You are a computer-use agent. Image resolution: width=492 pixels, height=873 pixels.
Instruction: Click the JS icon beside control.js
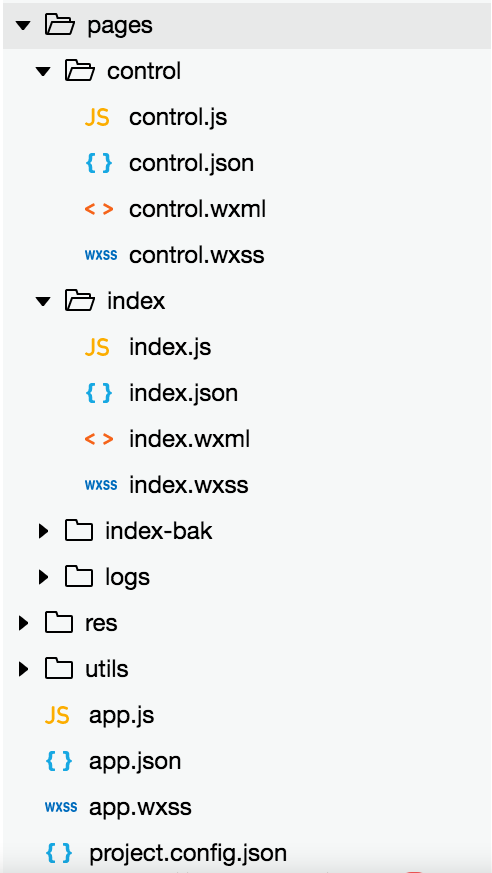click(x=97, y=117)
